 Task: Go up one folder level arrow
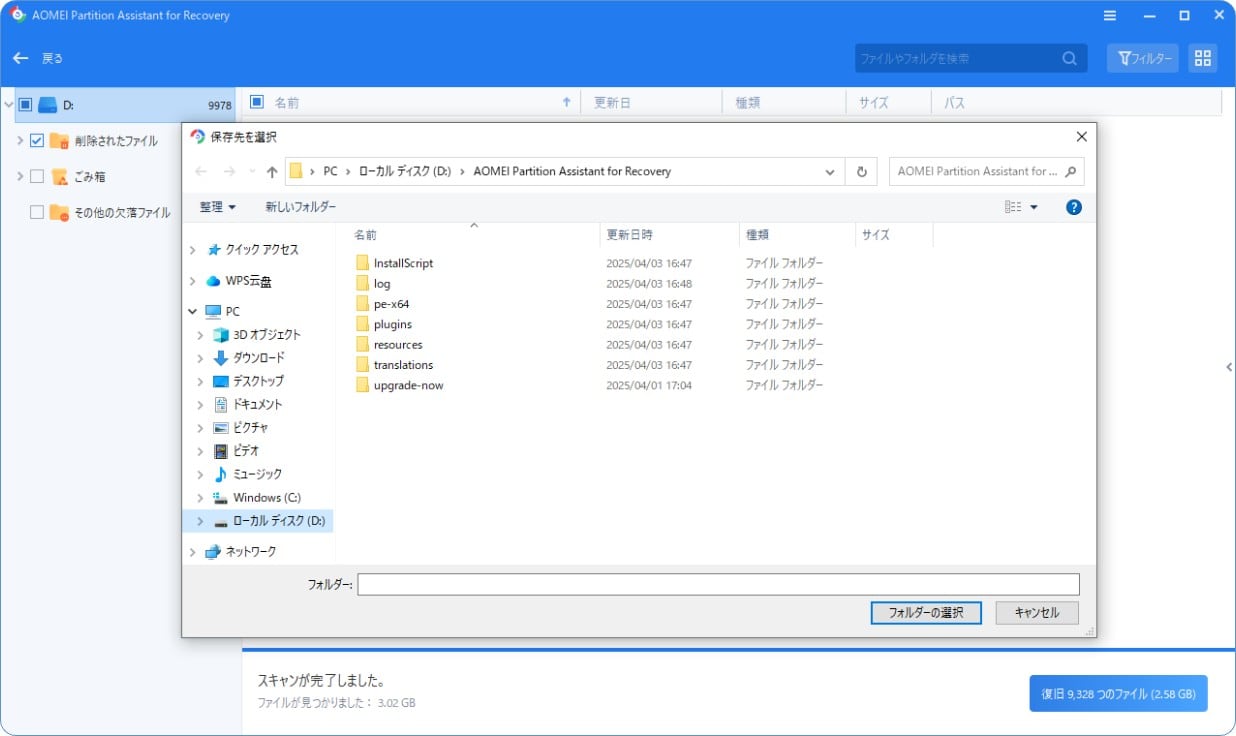272,172
